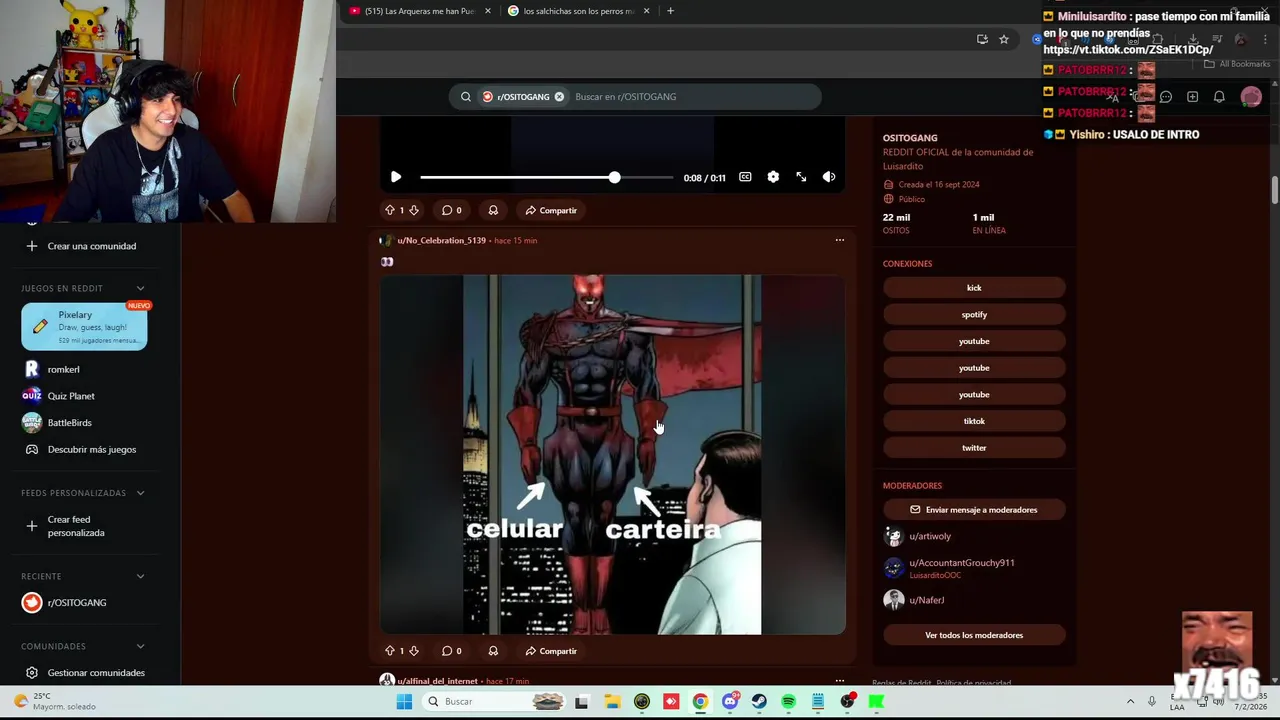Open the Pixelary game card

click(x=84, y=327)
